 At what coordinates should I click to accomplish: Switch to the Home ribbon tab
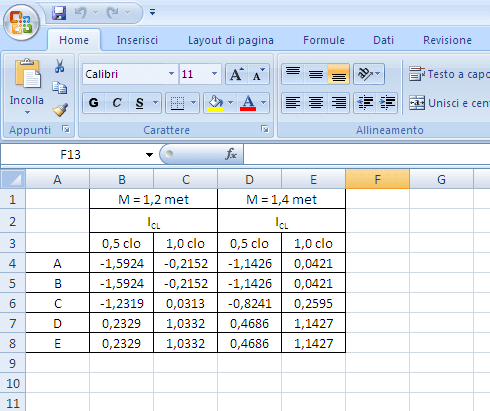click(74, 40)
